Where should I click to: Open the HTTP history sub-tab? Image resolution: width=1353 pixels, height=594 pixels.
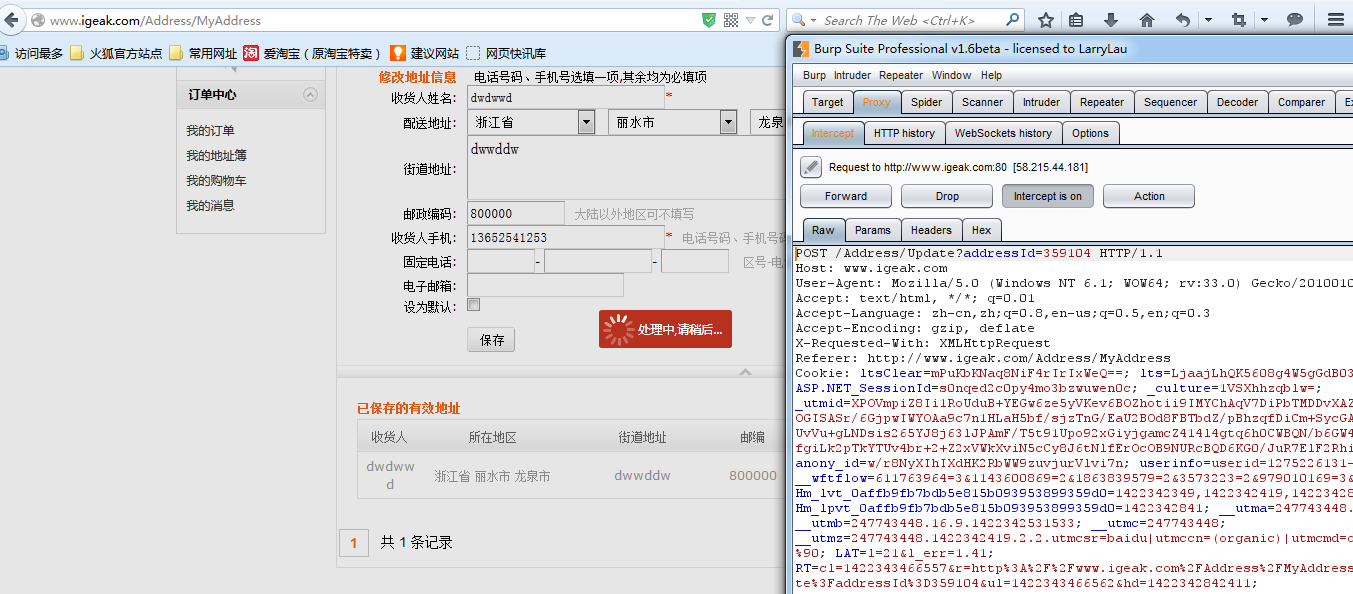point(904,133)
